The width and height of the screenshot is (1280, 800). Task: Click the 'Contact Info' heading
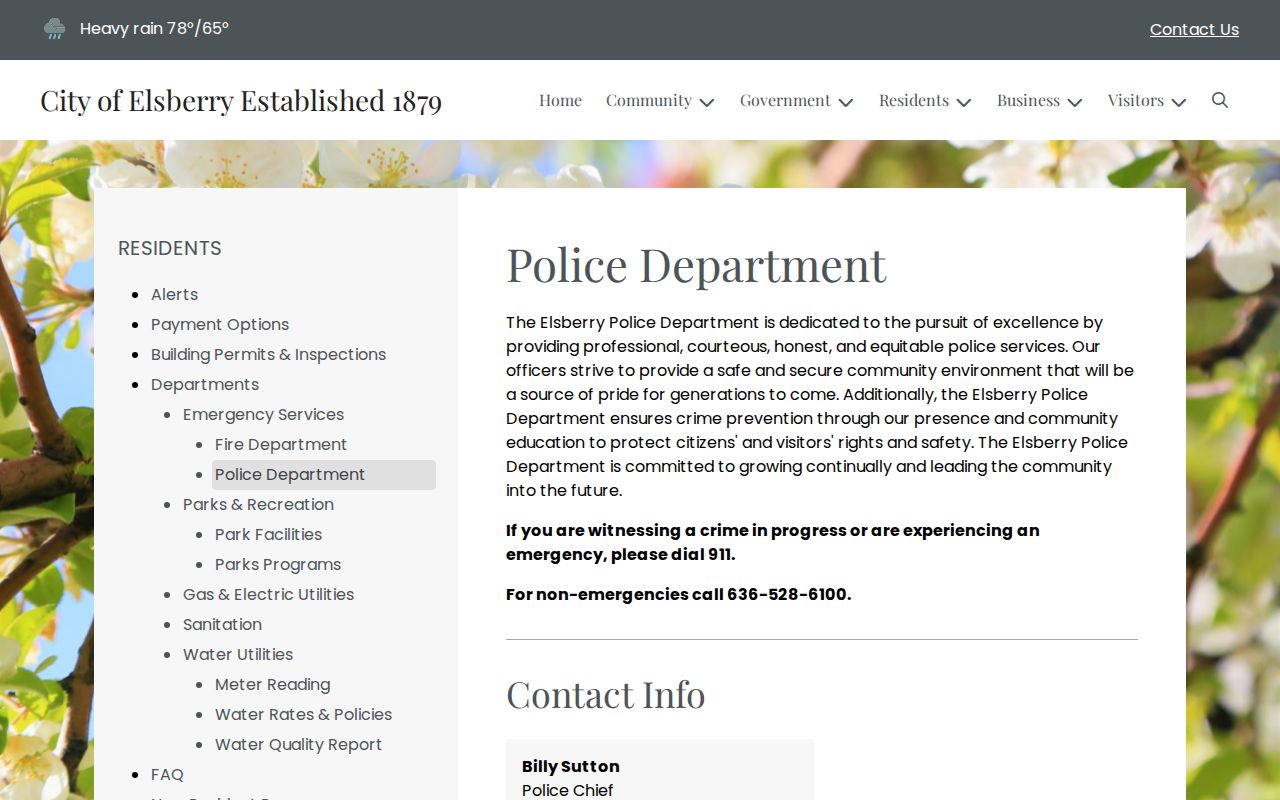point(605,694)
